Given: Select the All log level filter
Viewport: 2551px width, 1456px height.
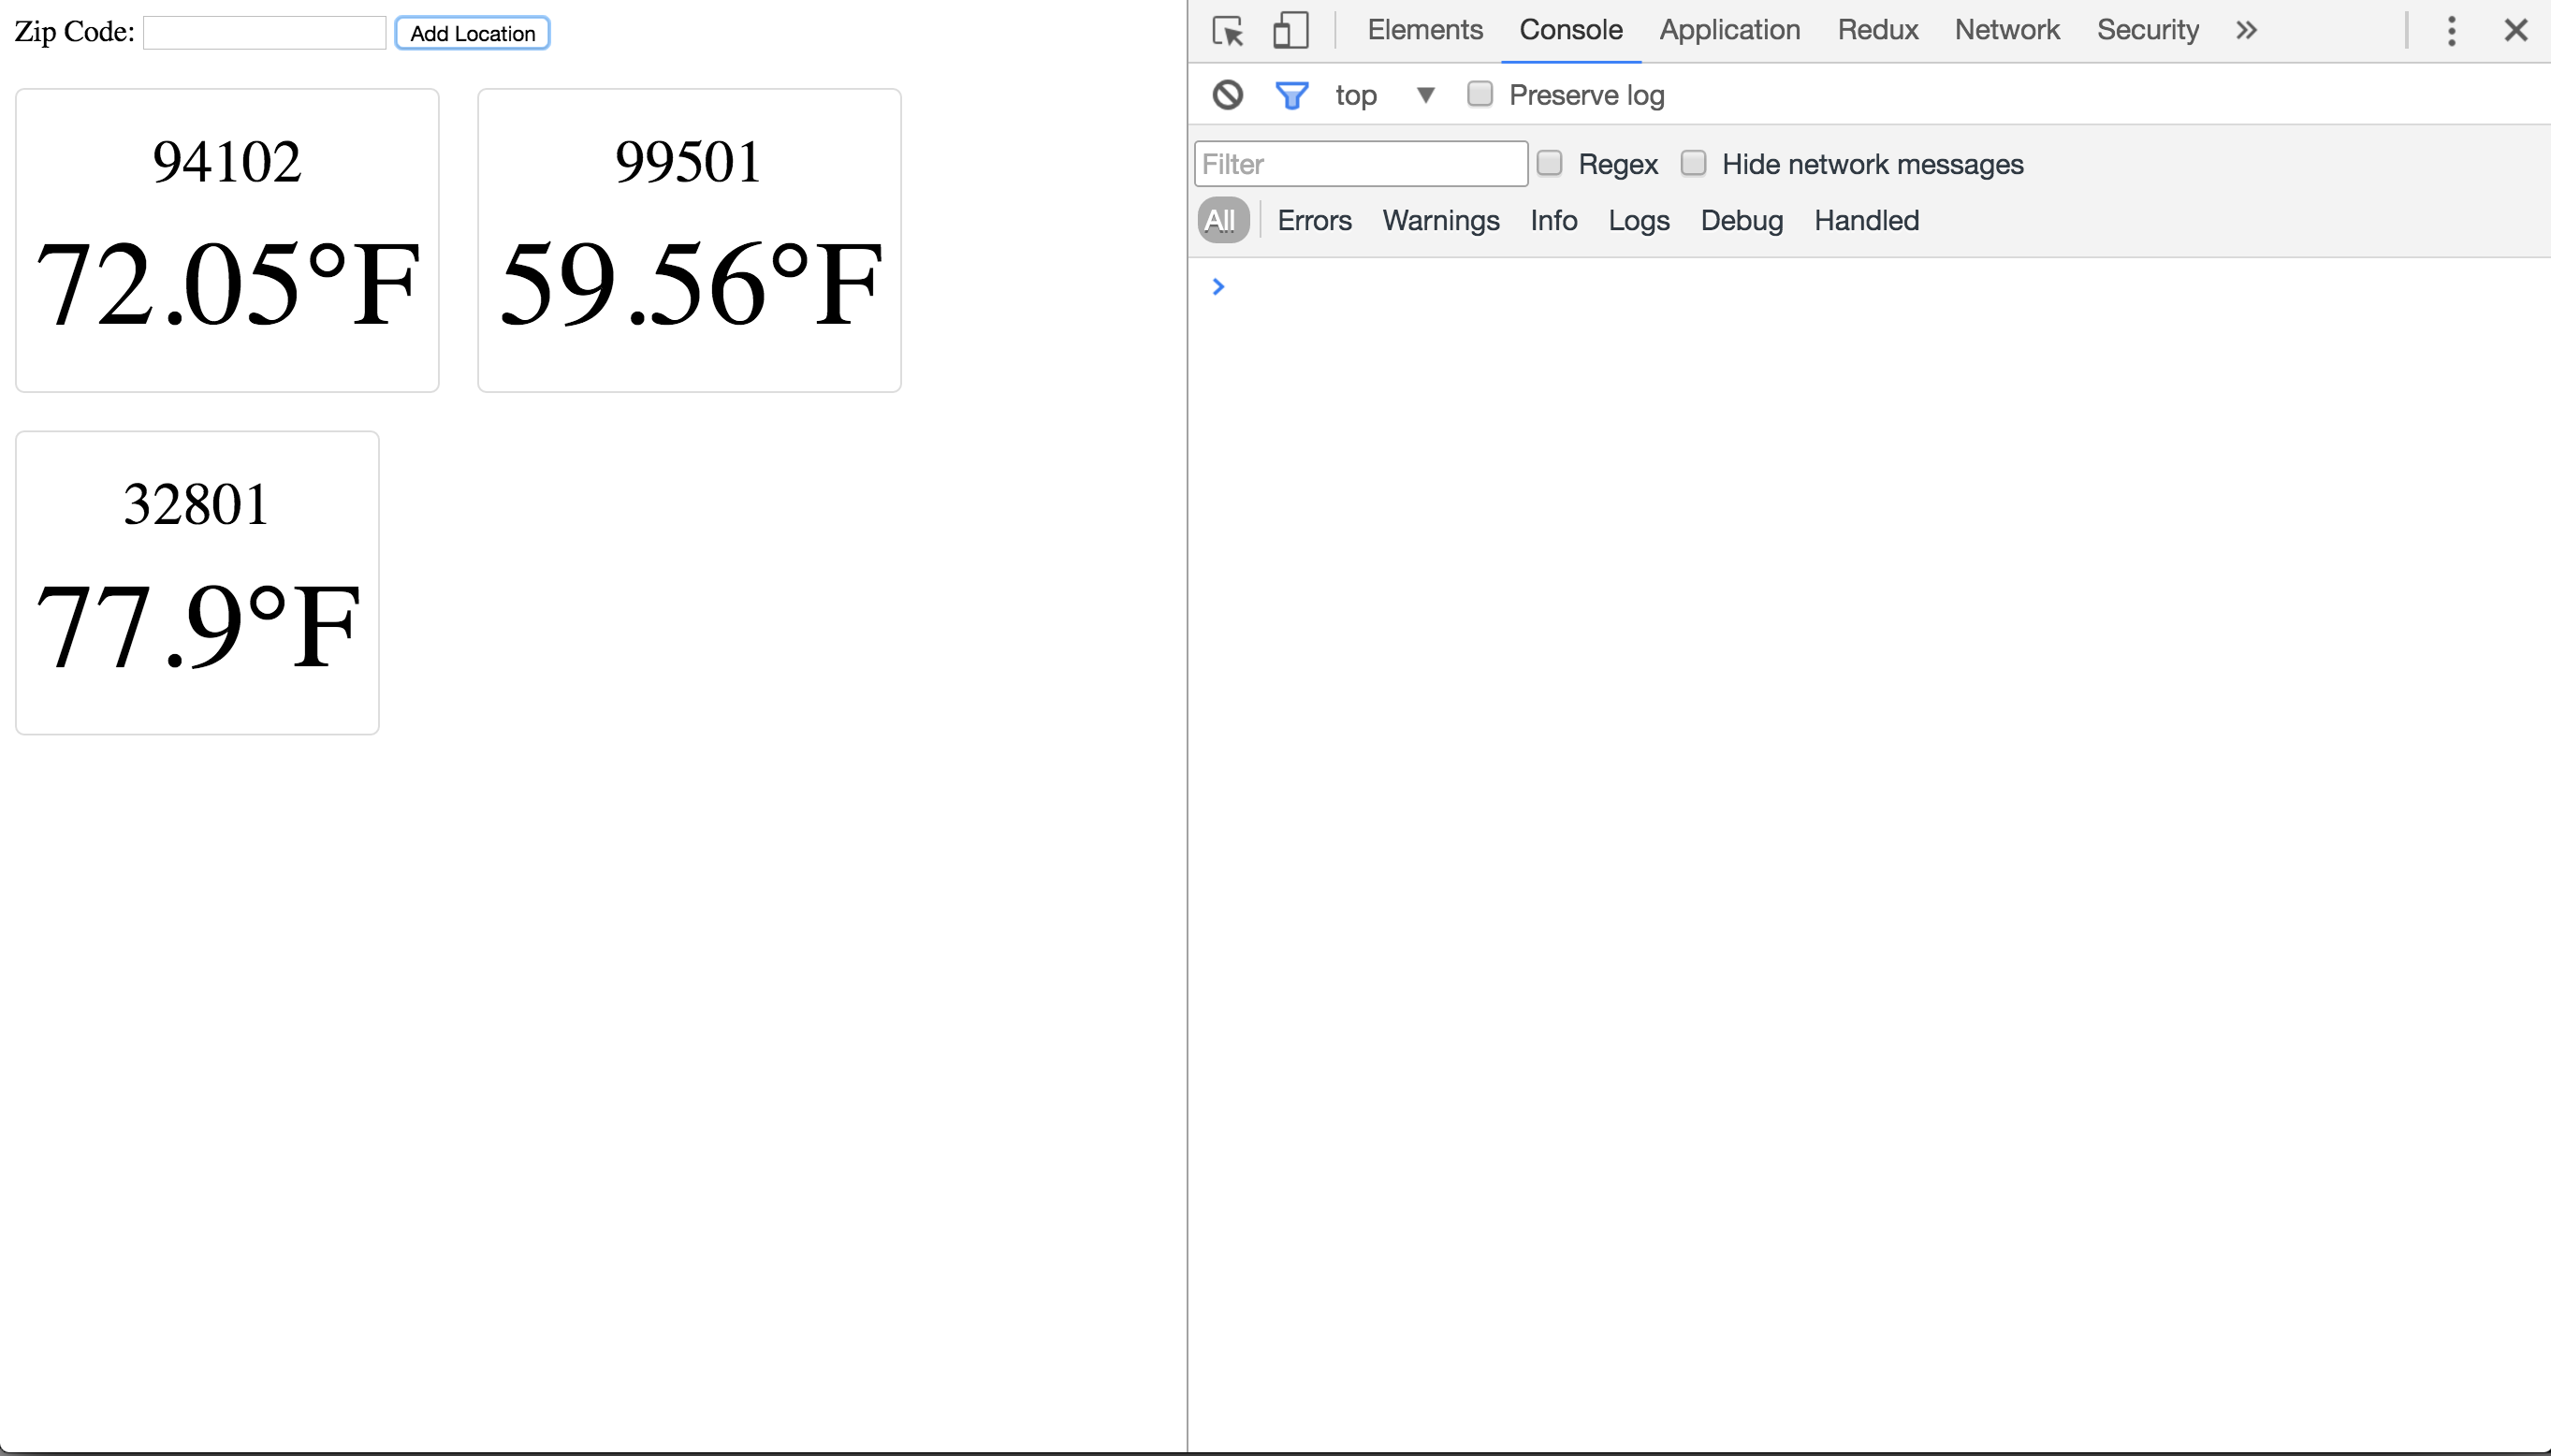Looking at the screenshot, I should tap(1222, 220).
